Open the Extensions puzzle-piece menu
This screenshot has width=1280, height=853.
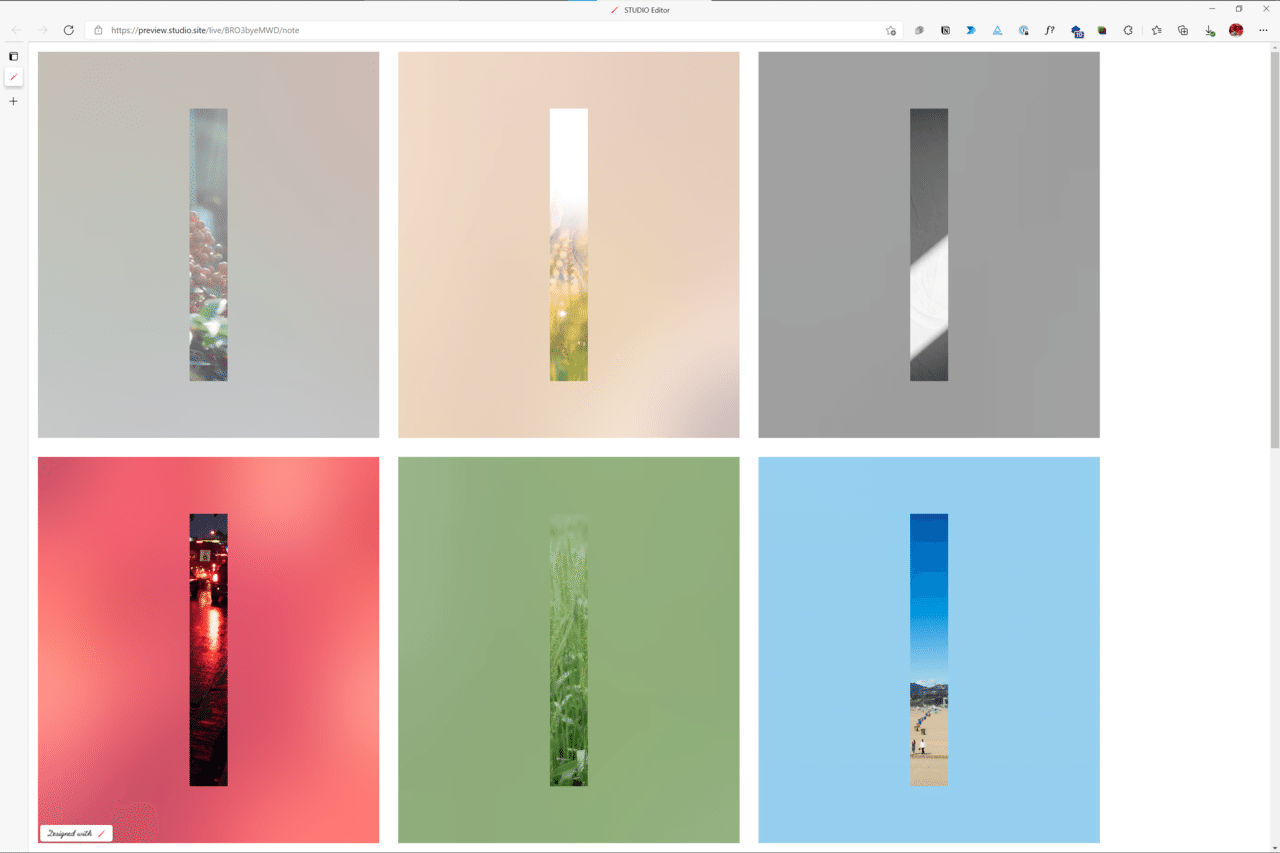[1128, 30]
